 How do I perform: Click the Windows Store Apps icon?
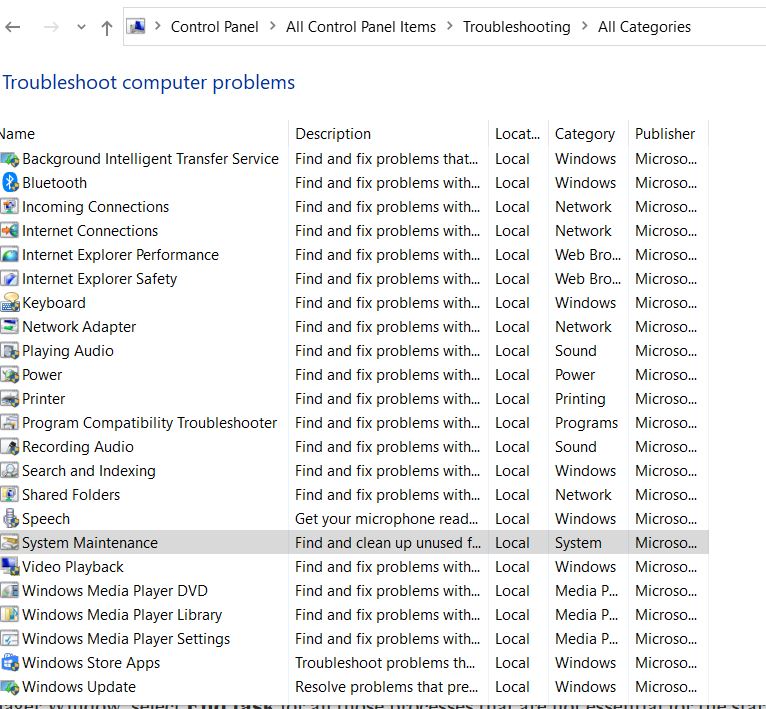10,663
